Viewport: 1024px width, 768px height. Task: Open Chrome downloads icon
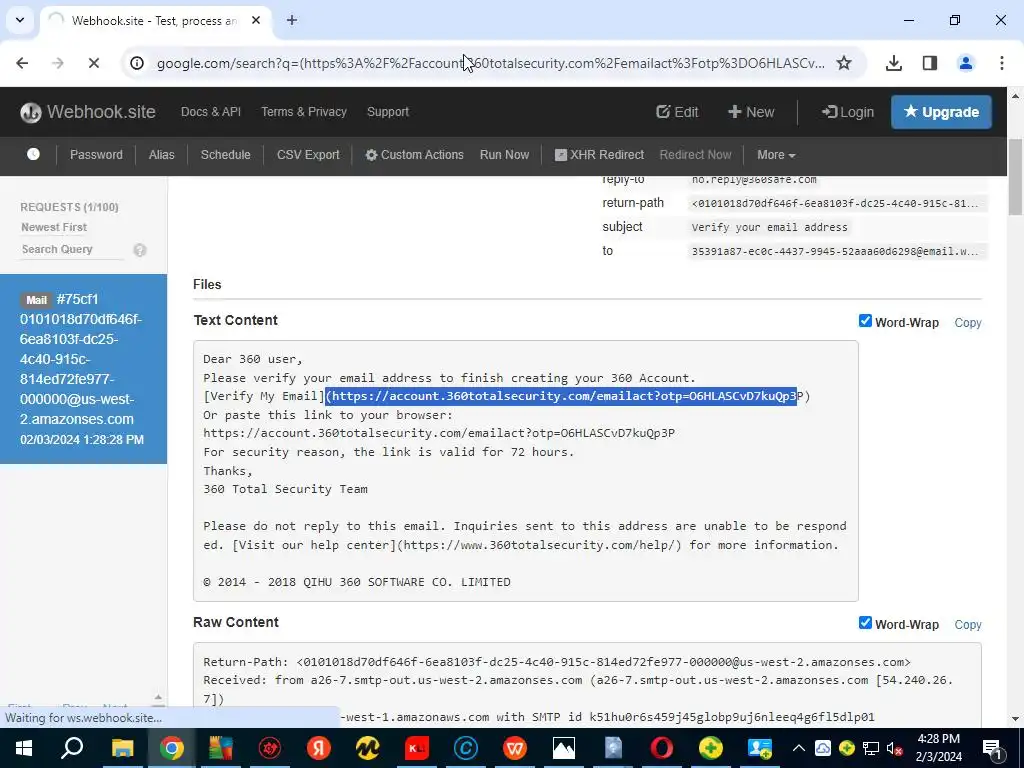coord(893,63)
